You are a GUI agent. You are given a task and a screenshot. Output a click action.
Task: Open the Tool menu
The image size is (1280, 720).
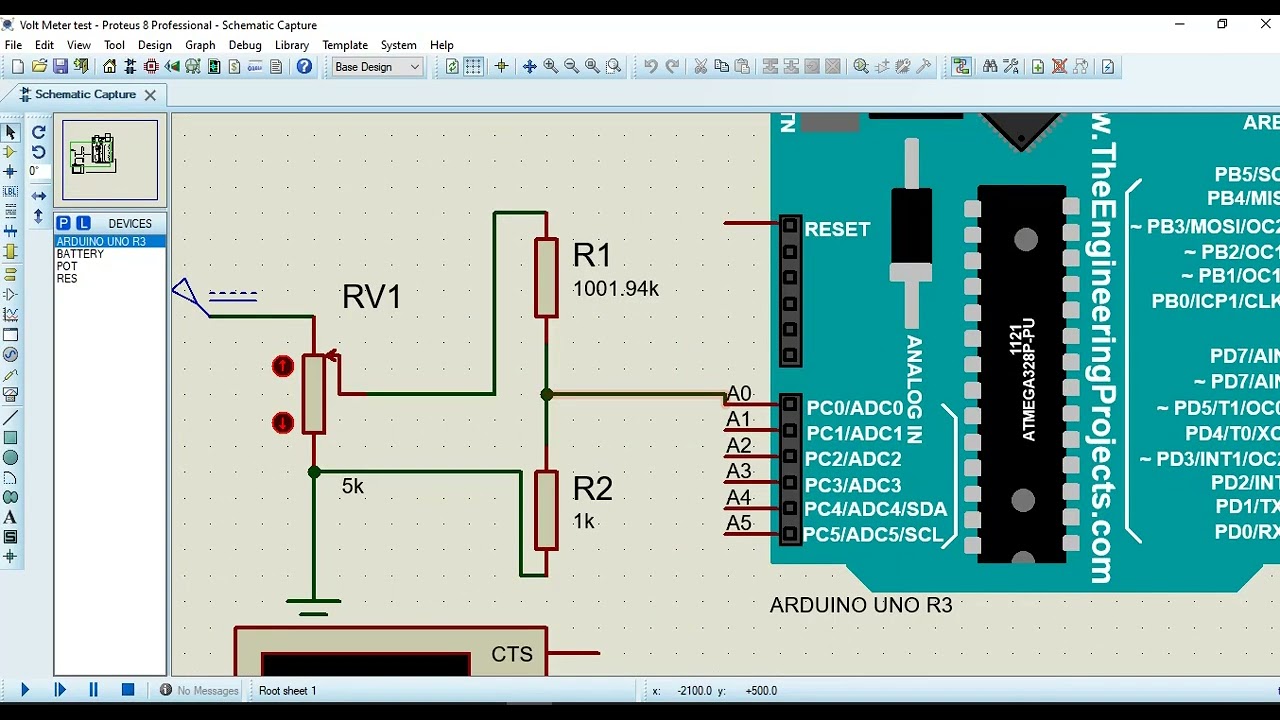[x=115, y=45]
